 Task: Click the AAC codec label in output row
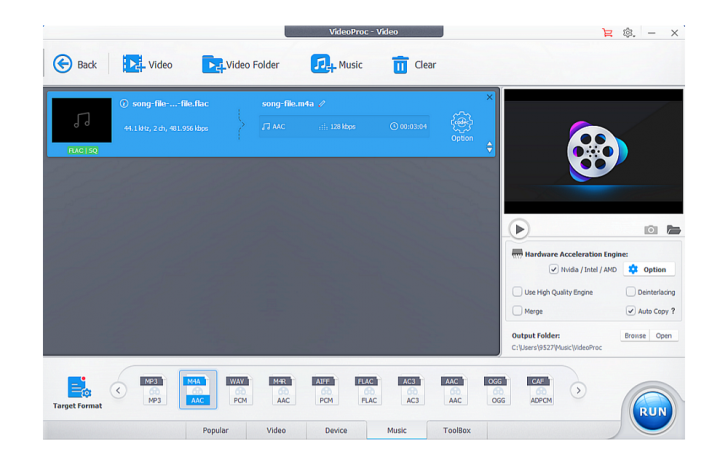tap(279, 126)
